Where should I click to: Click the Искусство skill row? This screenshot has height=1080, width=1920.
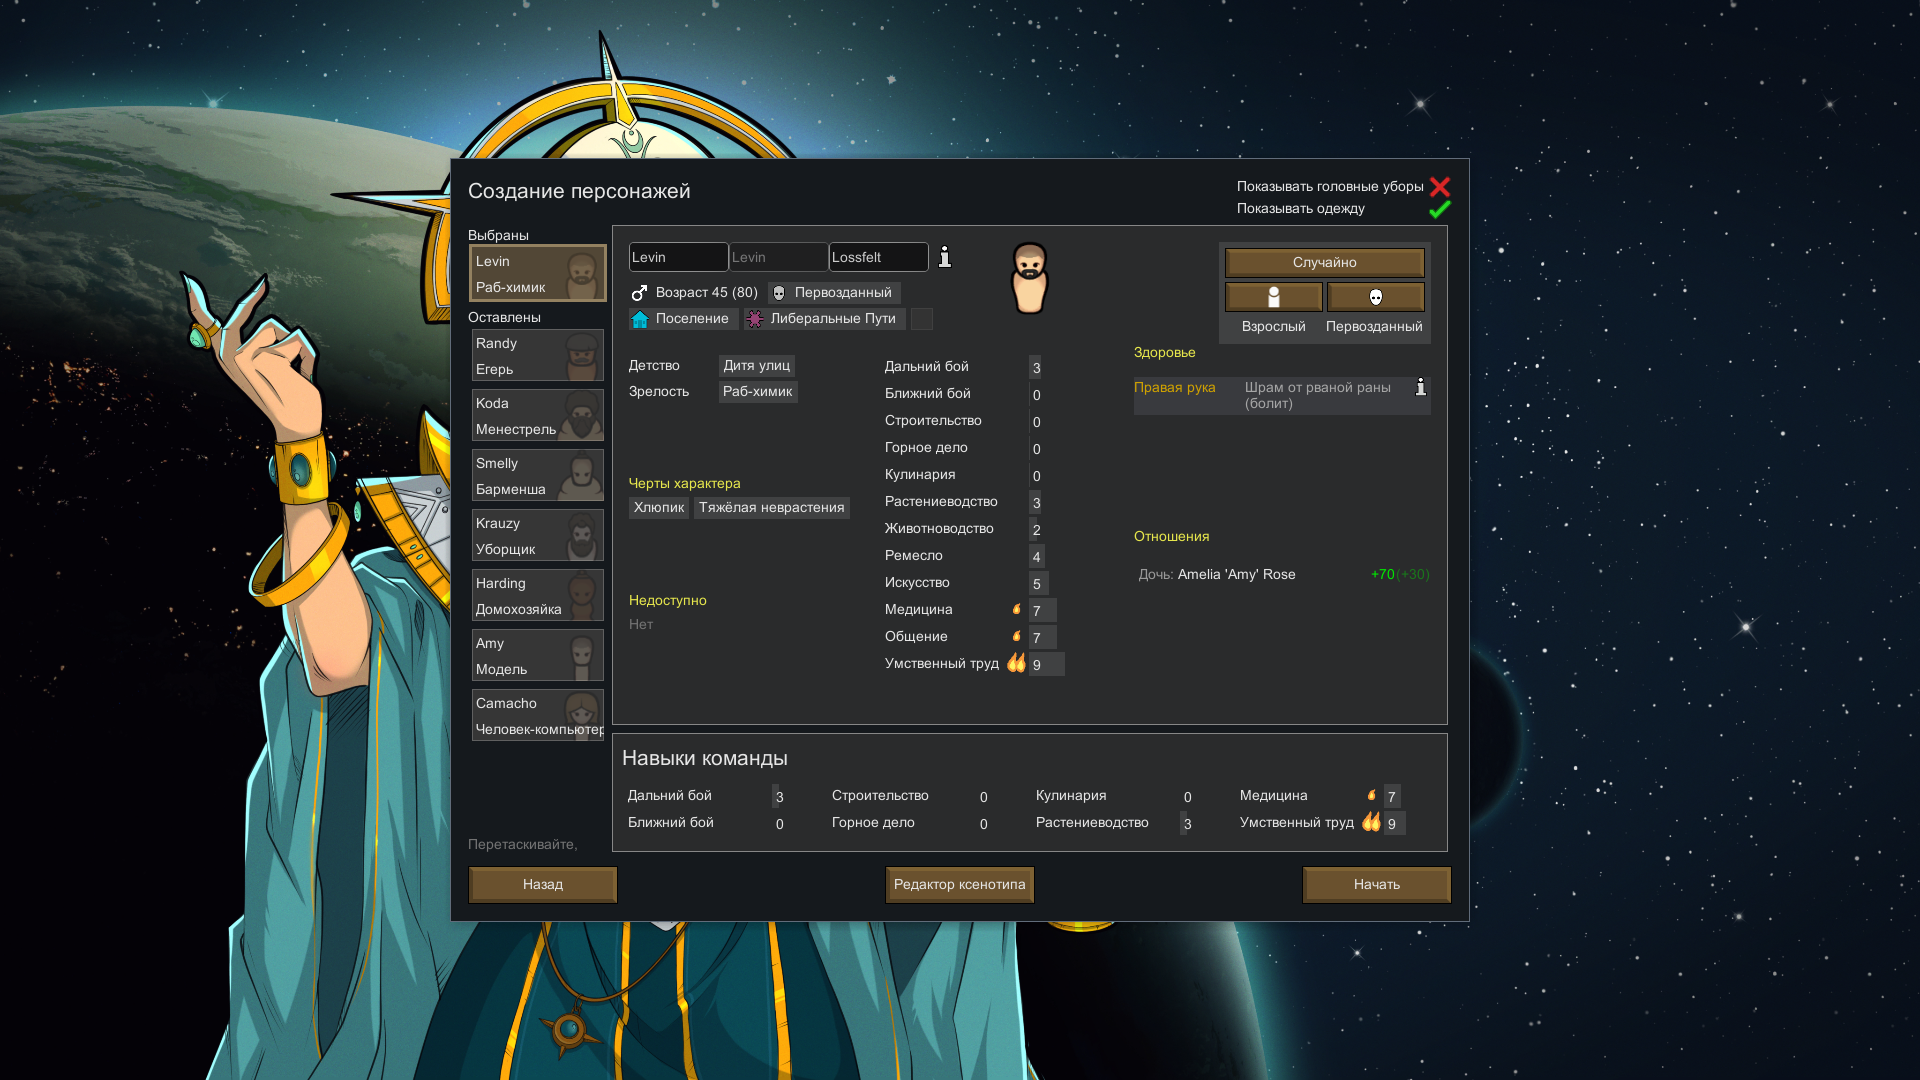coord(966,583)
